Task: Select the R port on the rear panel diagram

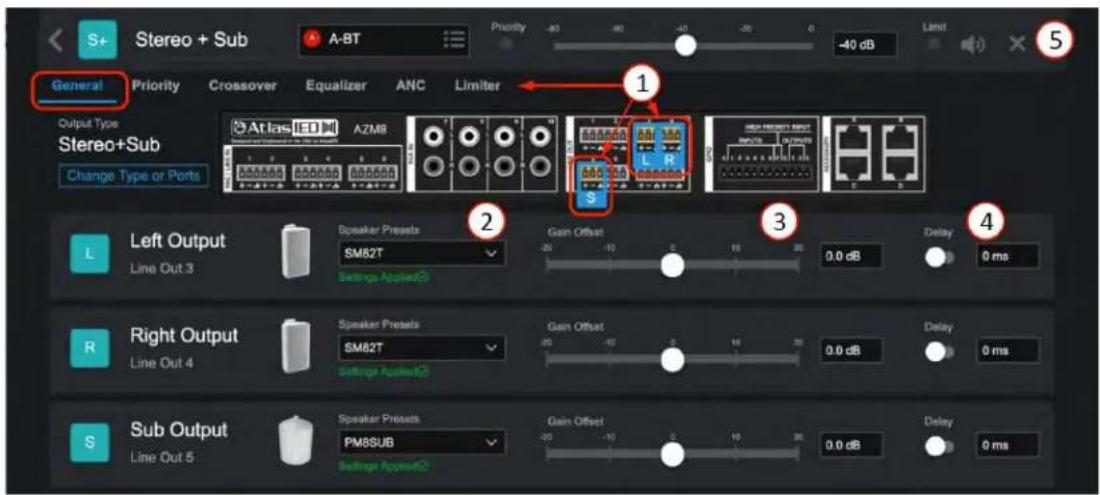Action: click(671, 146)
